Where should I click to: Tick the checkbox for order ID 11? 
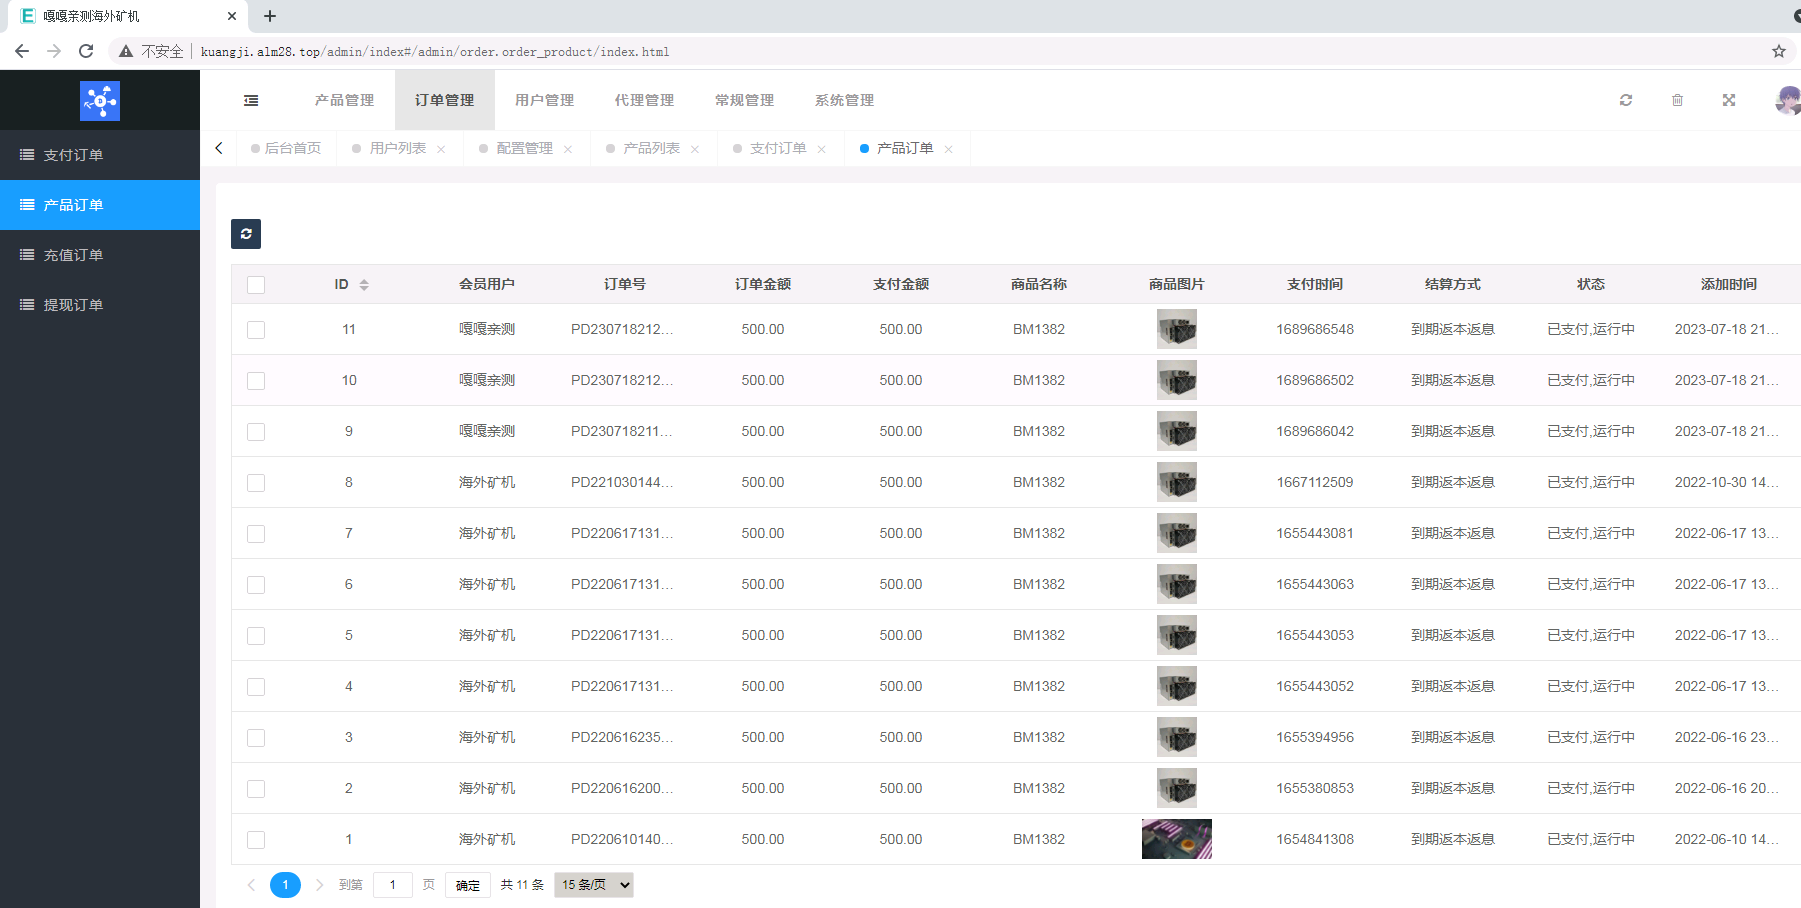pyautogui.click(x=256, y=330)
